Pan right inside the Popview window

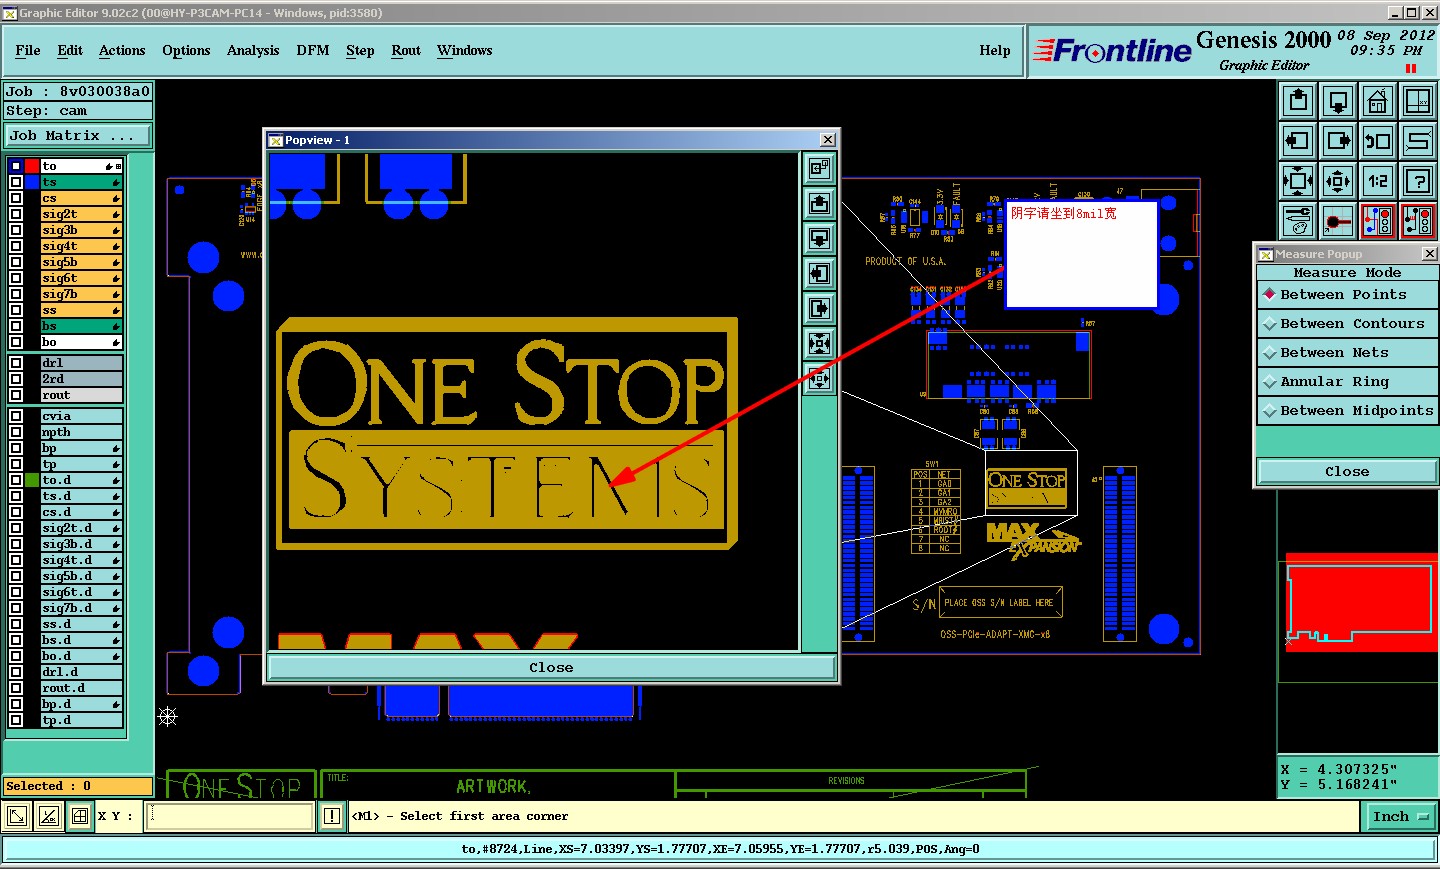tap(819, 309)
